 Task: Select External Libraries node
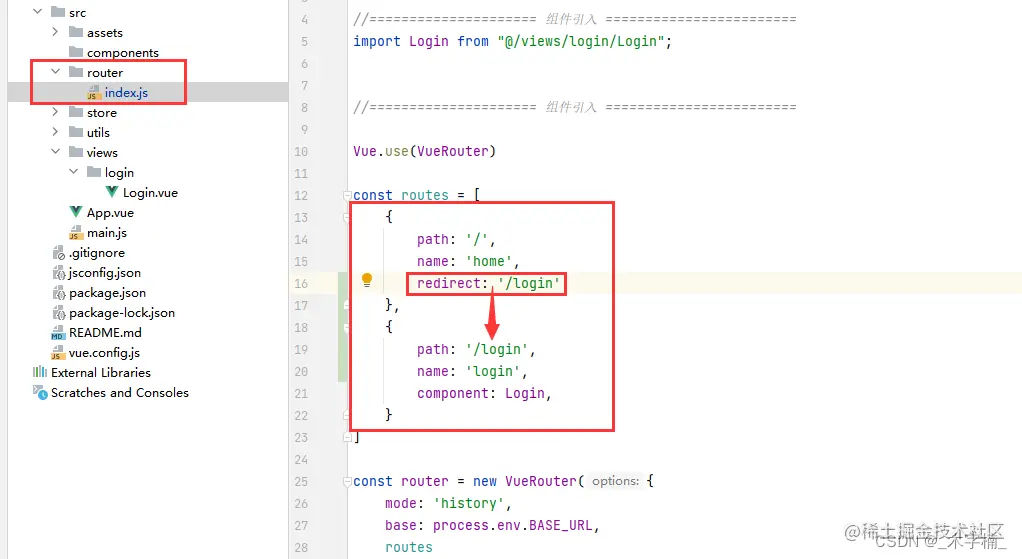point(101,373)
